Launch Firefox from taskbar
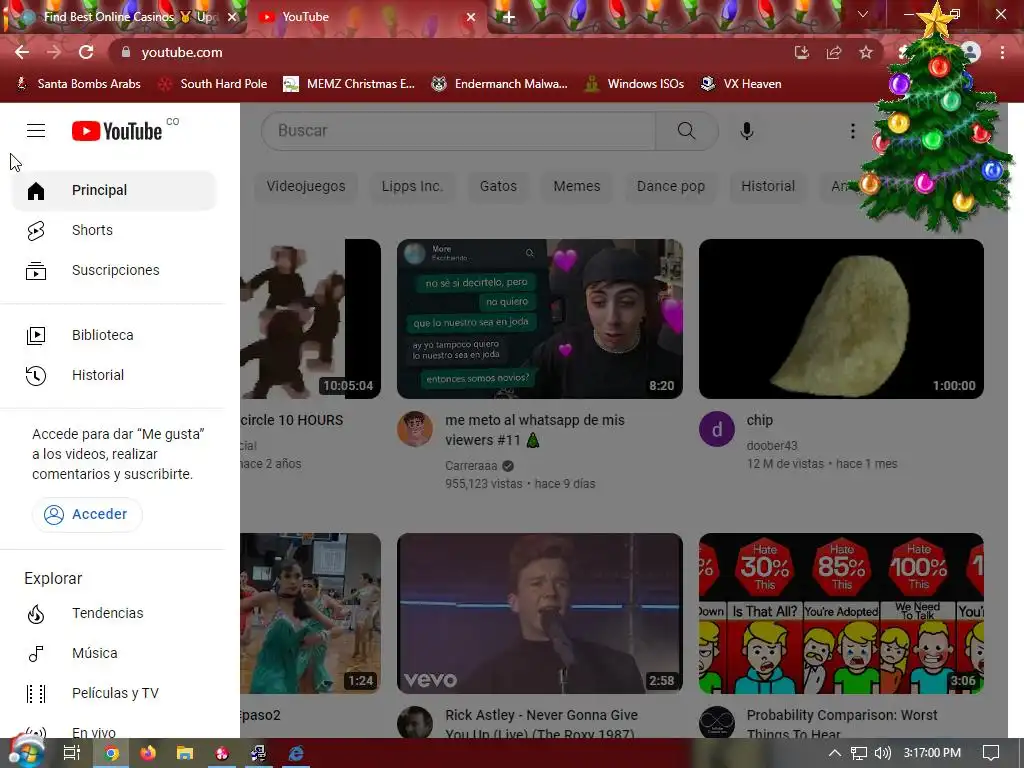Viewport: 1024px width, 768px height. tap(148, 753)
